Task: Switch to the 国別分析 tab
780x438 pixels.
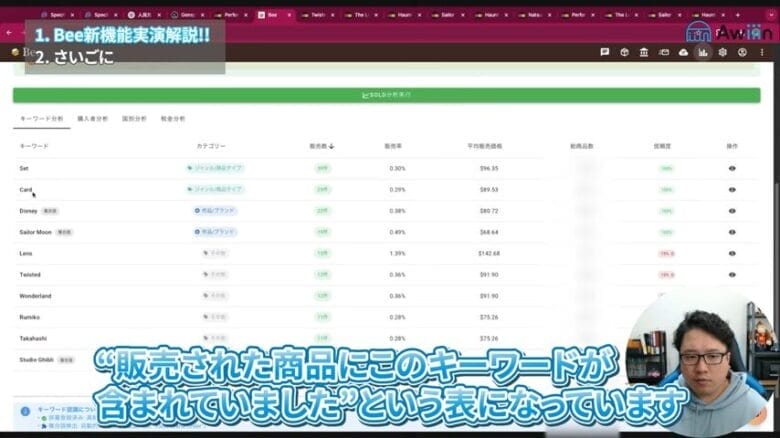Action: tap(134, 119)
